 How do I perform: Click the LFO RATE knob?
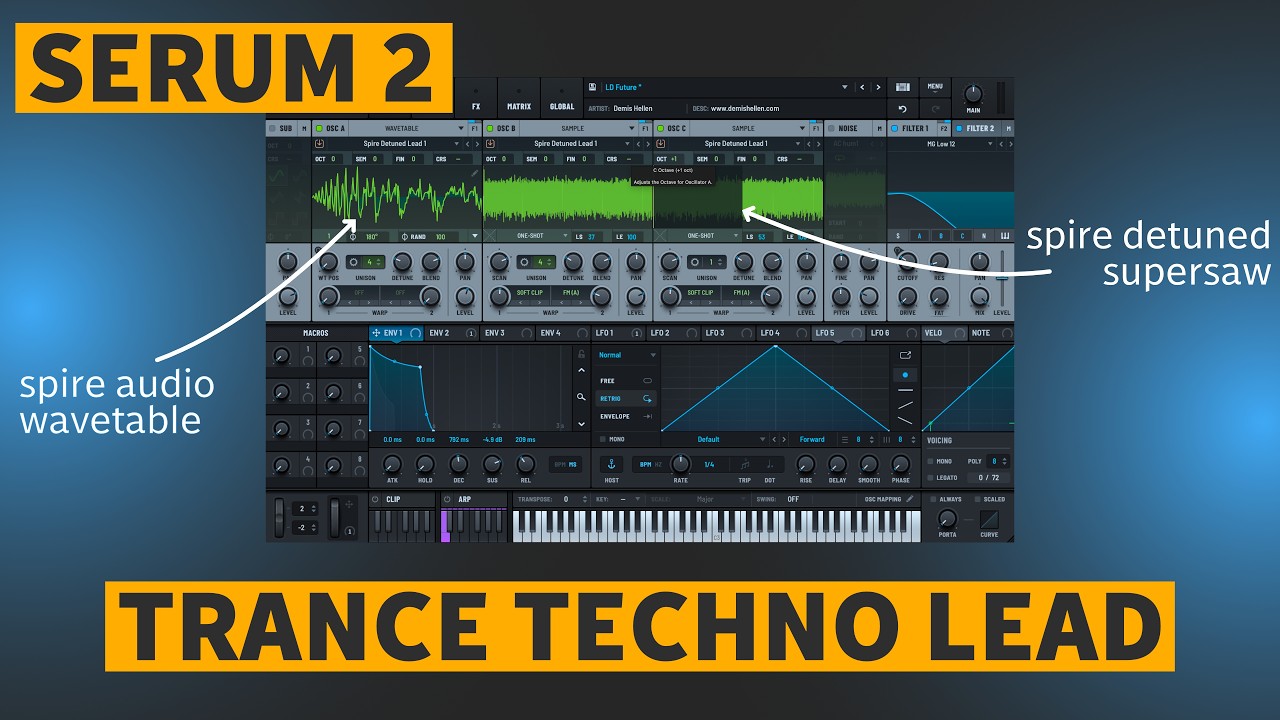click(680, 464)
